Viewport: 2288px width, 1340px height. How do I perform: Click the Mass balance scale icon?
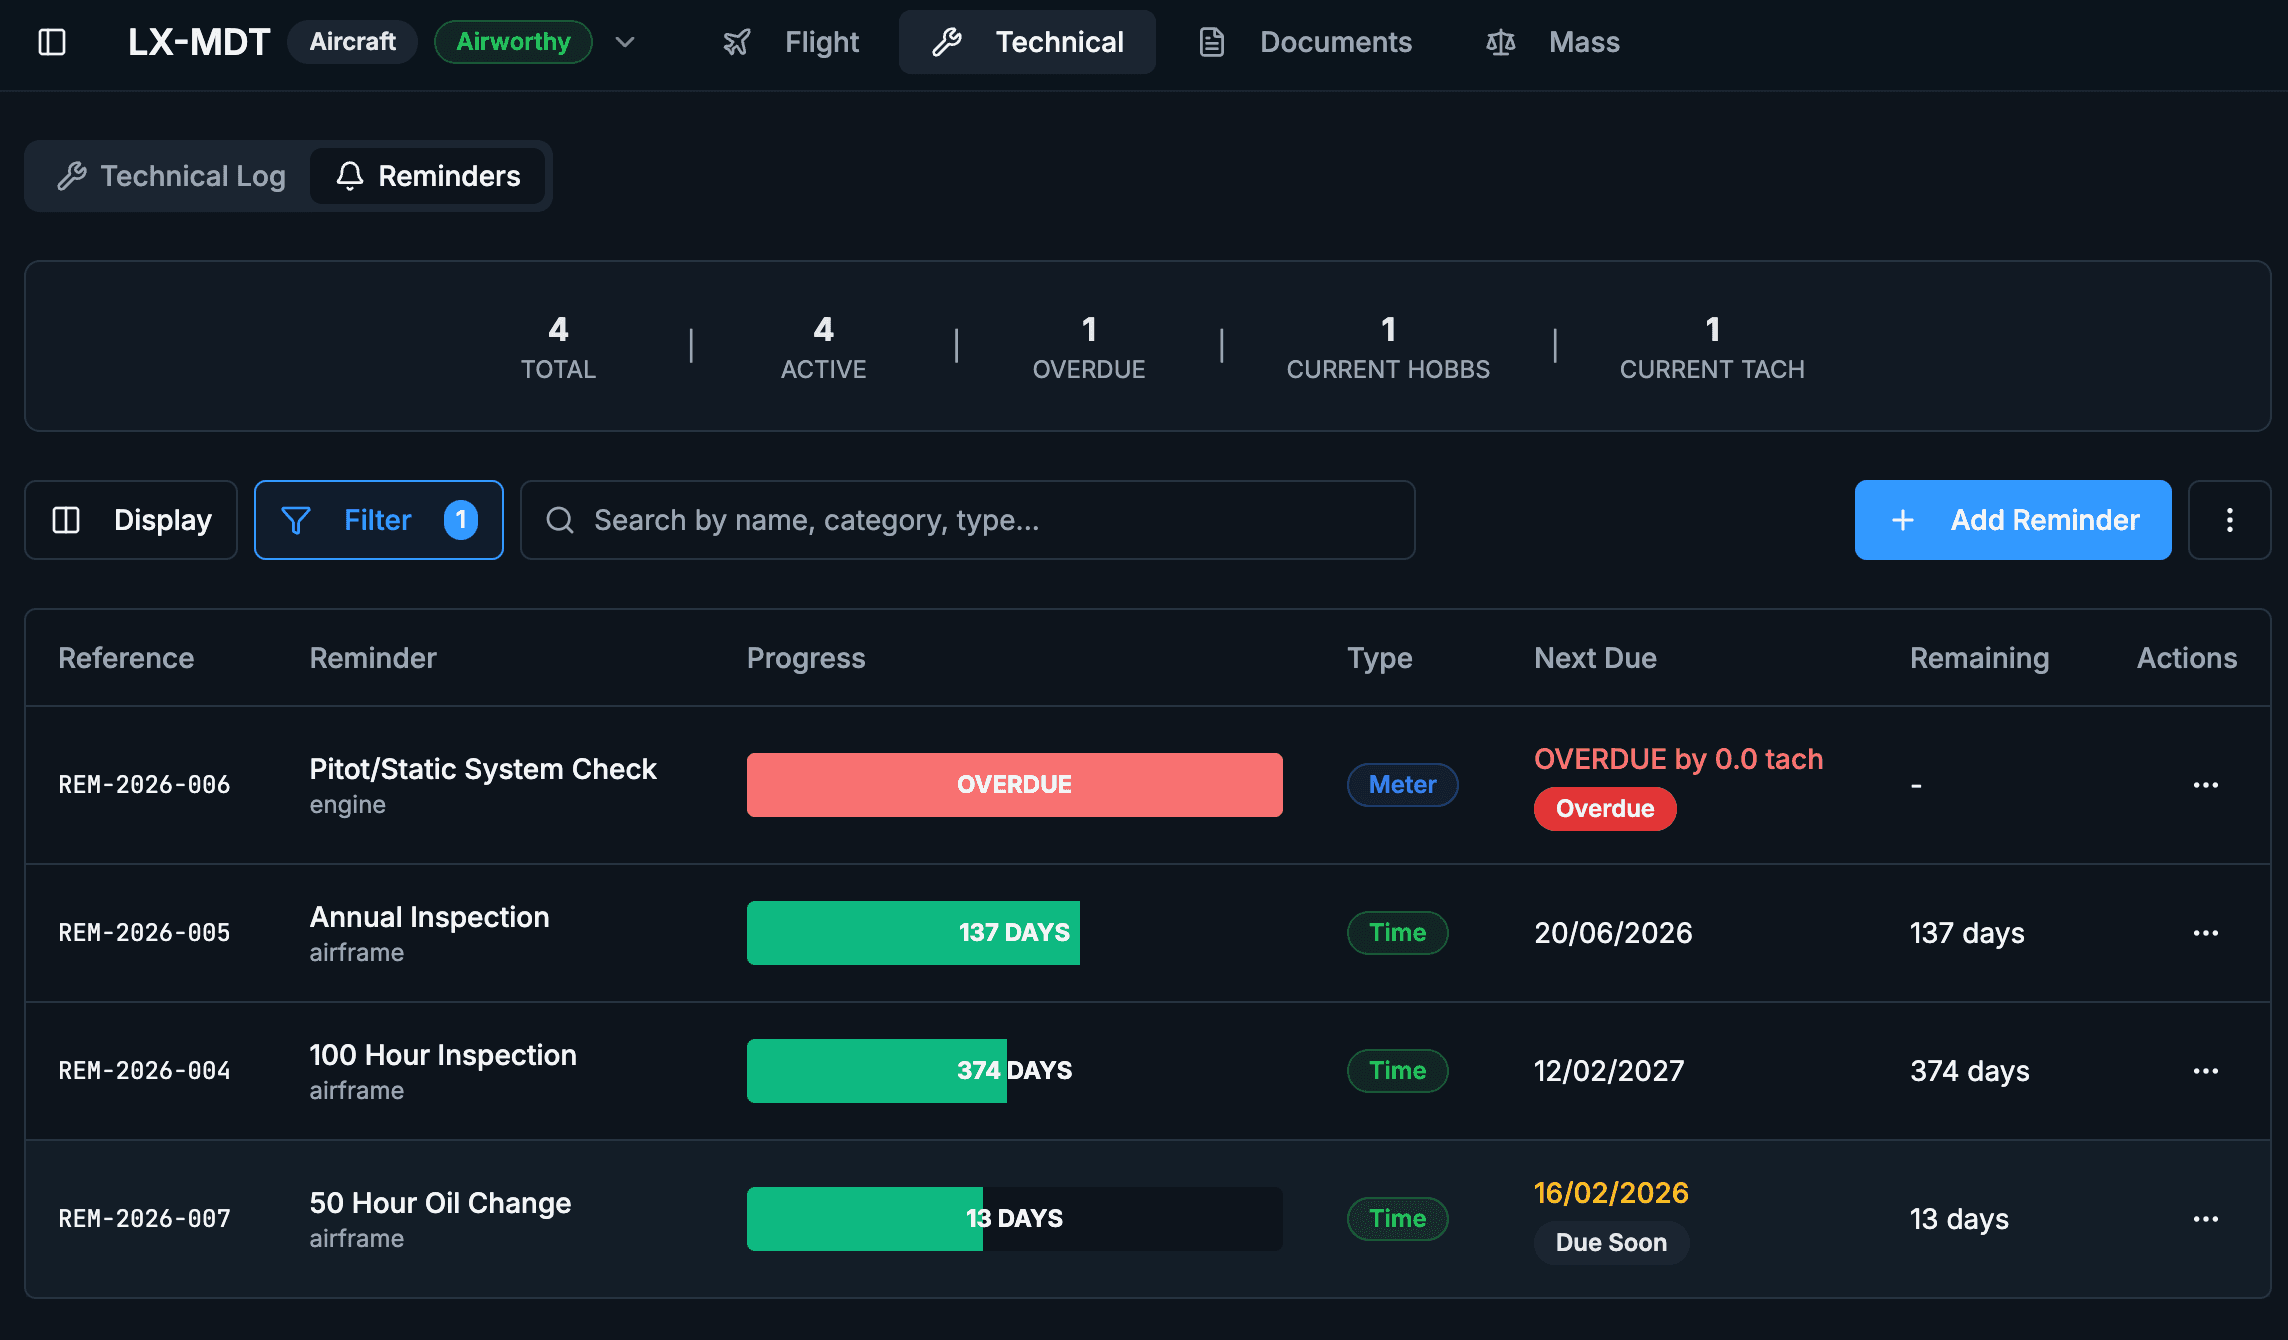click(x=1500, y=42)
